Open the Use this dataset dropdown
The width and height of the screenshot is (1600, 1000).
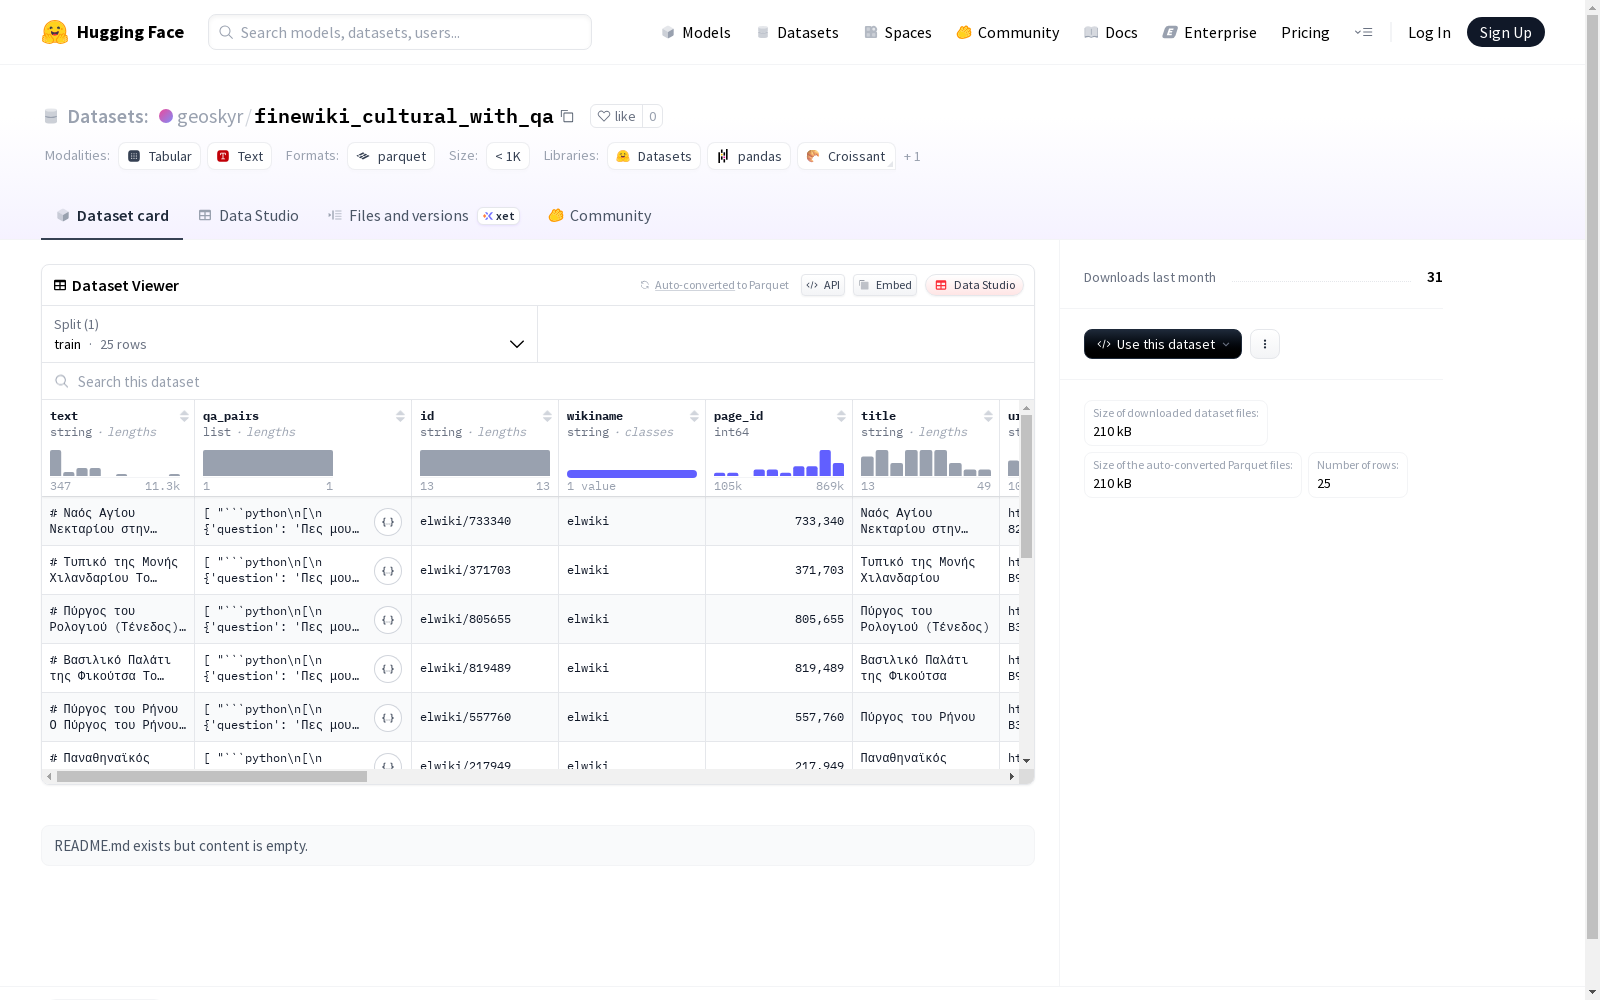click(1163, 344)
